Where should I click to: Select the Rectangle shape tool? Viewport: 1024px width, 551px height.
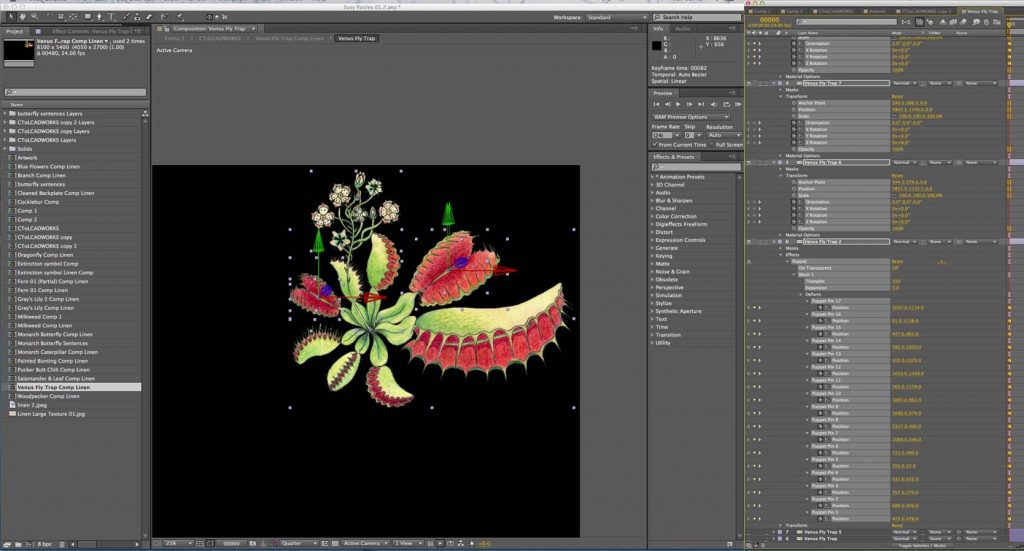[88, 16]
